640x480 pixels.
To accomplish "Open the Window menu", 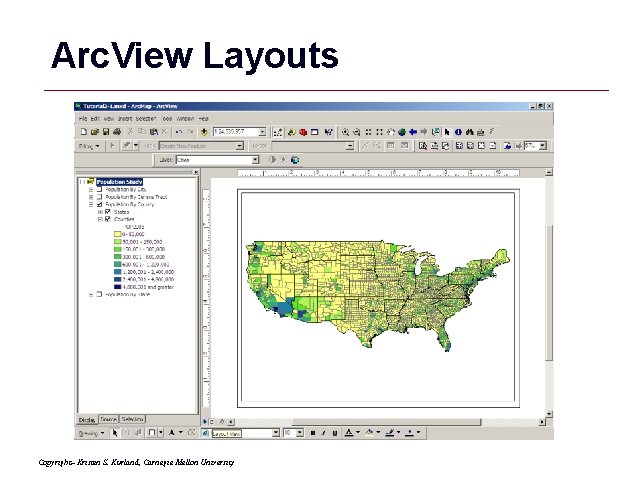I will (x=185, y=118).
